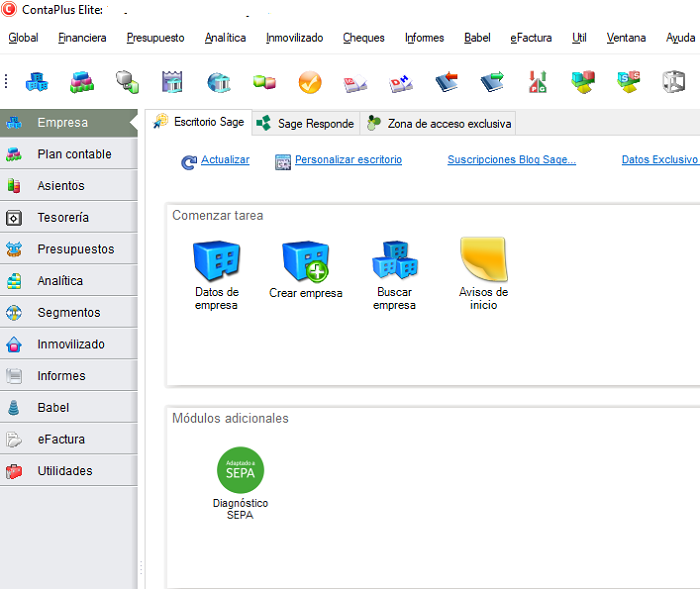Click the first blue cubes toolbar icon
Screen dimensions: 700x589
(x=37, y=82)
